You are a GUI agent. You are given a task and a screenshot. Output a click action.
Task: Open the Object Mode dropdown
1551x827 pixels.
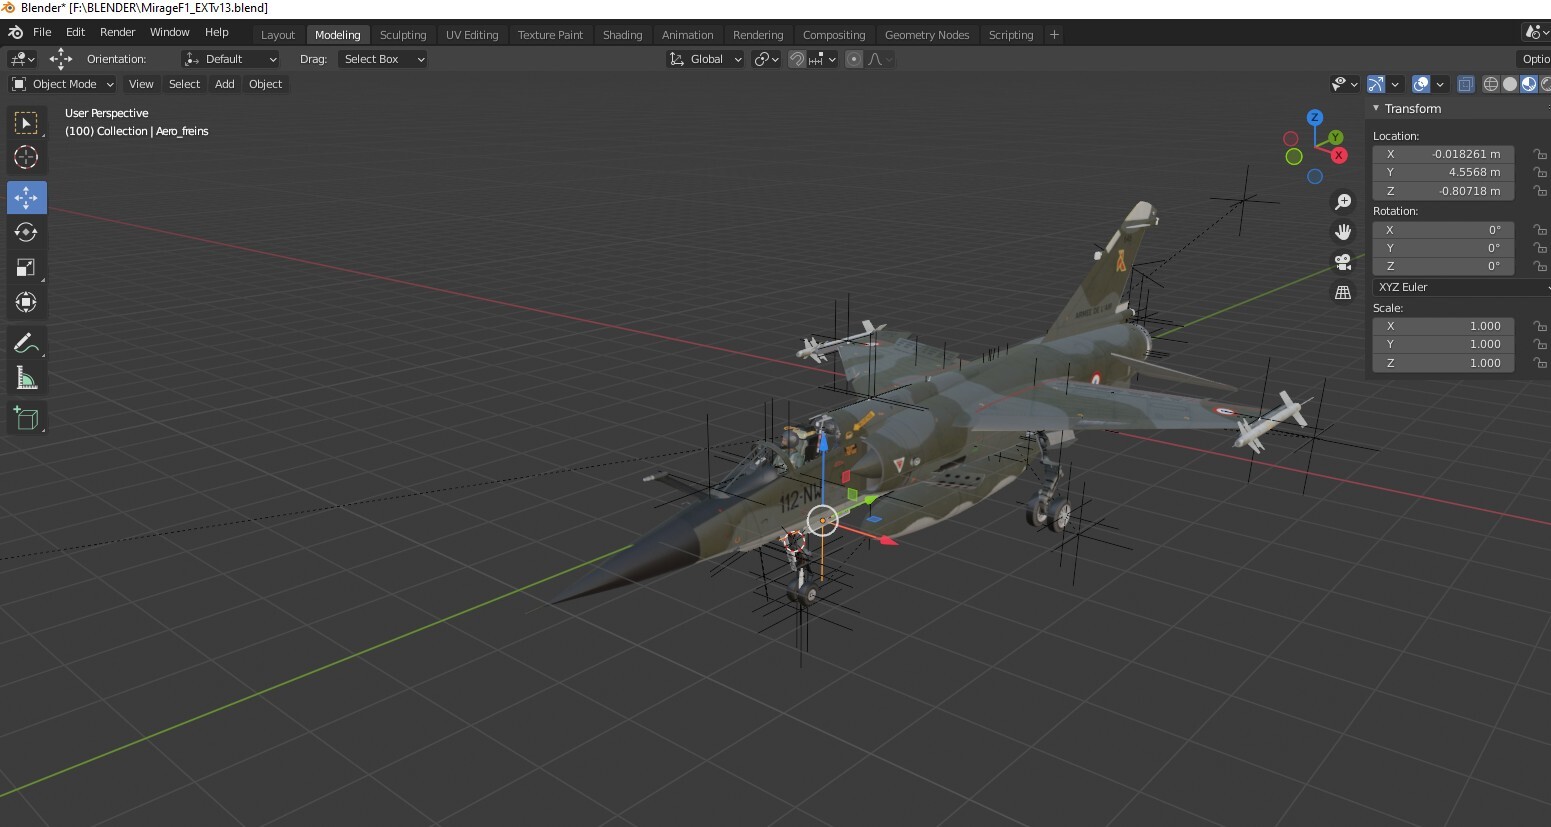tap(63, 84)
